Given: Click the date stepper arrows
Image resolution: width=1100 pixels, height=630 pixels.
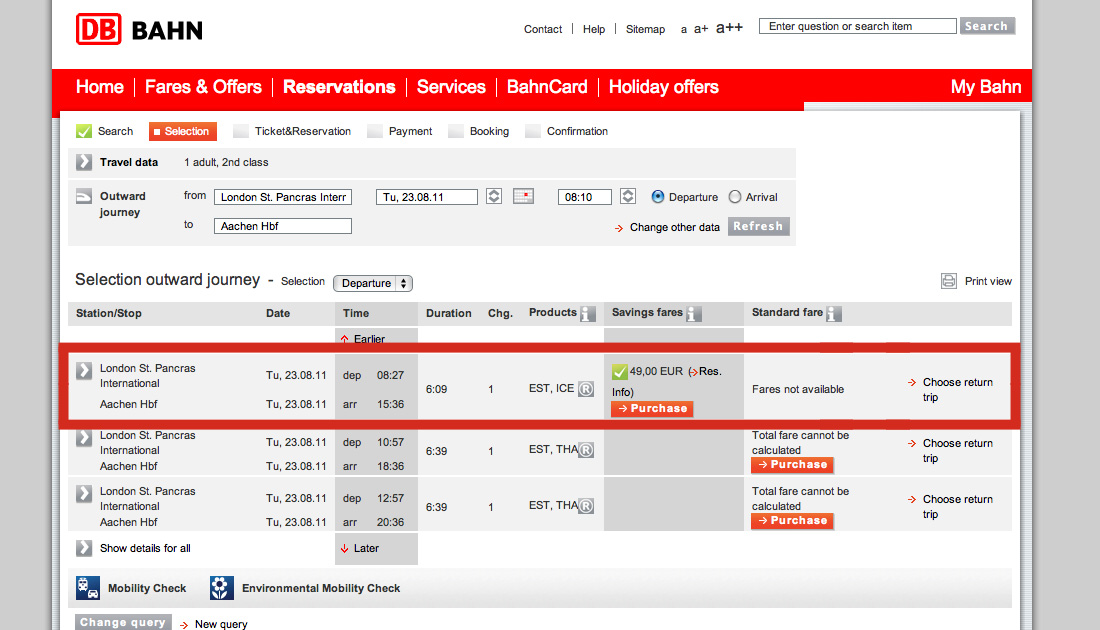Looking at the screenshot, I should click(494, 197).
